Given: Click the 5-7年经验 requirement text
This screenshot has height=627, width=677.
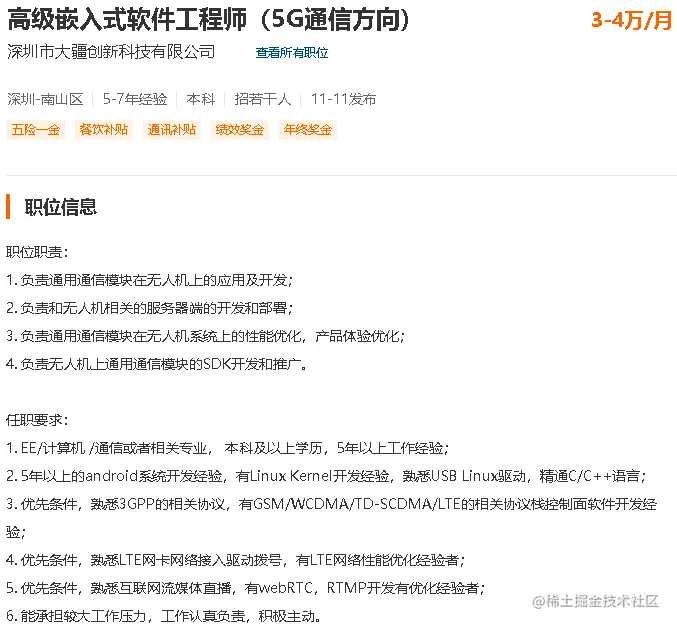Looking at the screenshot, I should coord(135,99).
